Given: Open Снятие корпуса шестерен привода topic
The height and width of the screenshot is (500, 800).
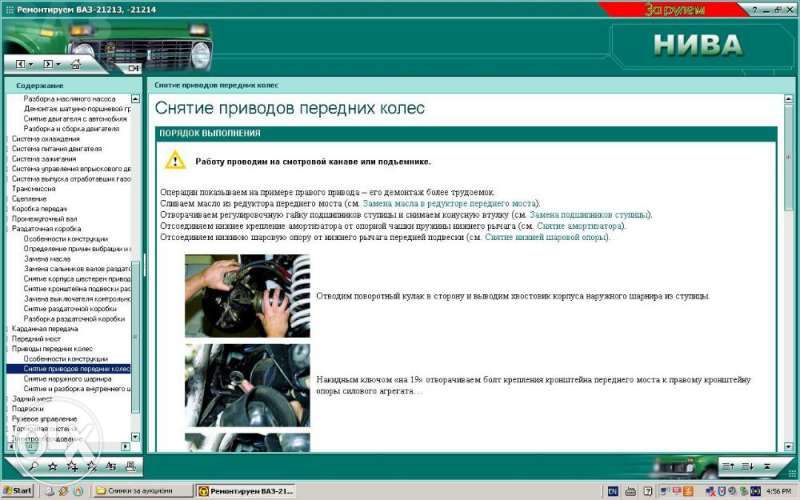Looking at the screenshot, I should point(77,279).
